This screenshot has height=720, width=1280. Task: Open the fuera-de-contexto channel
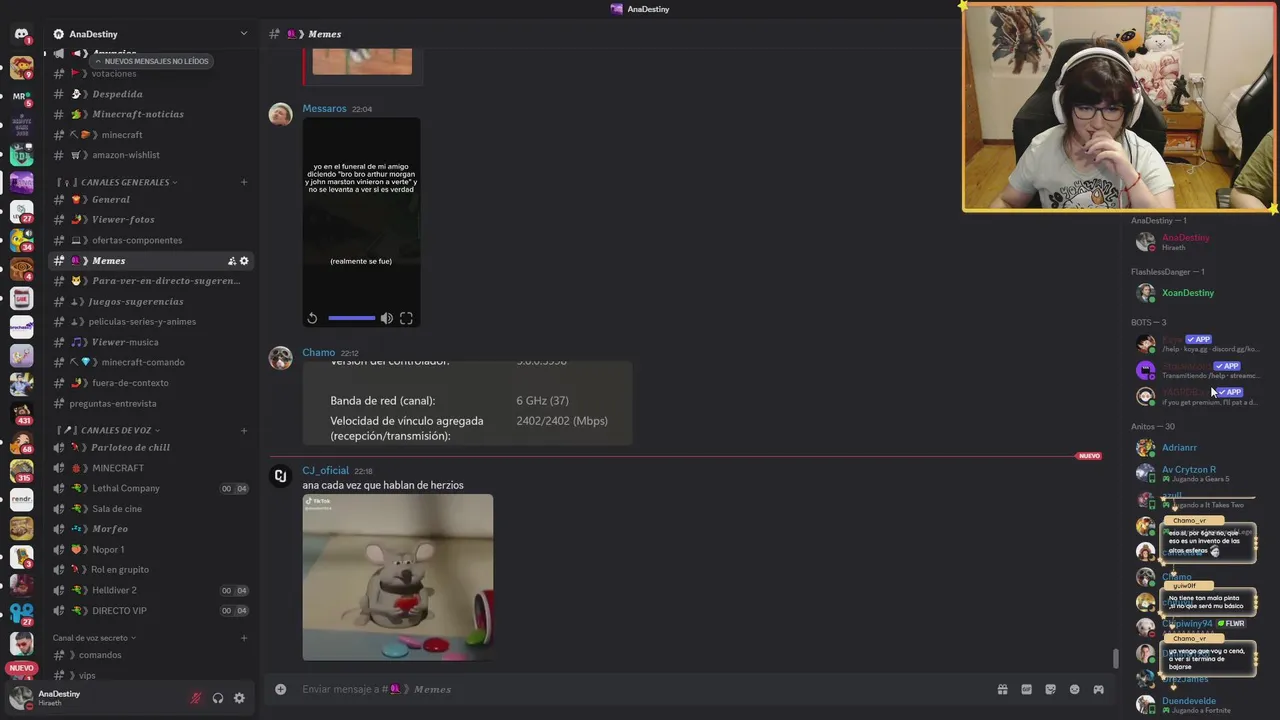pos(150,383)
